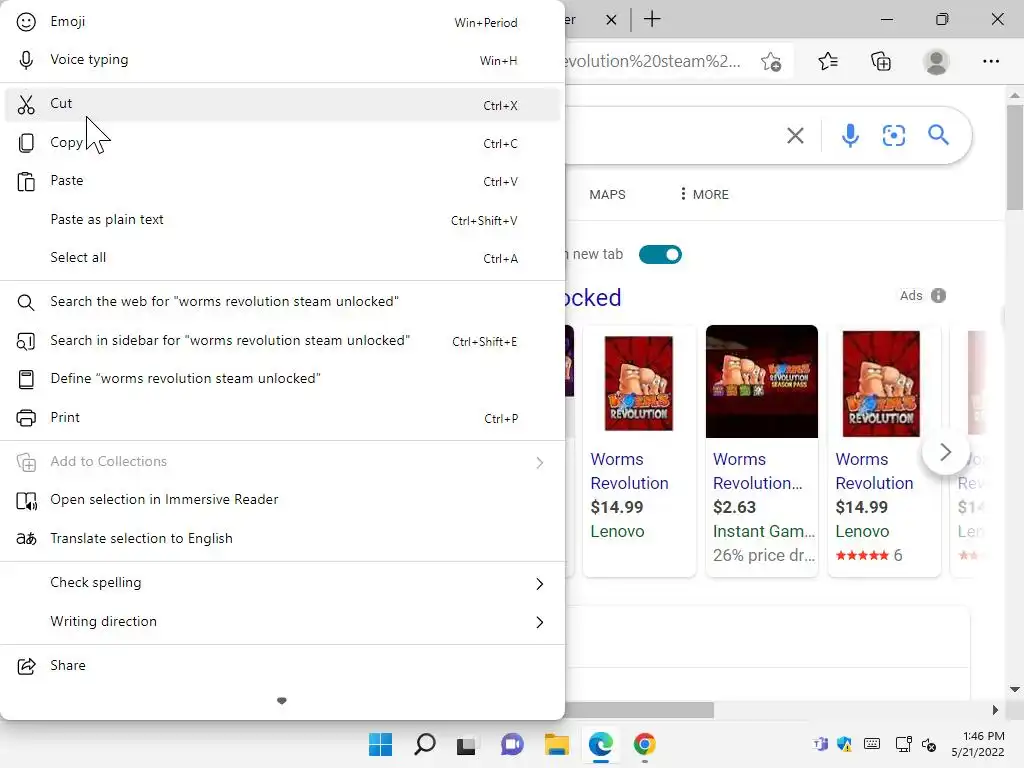The height and width of the screenshot is (768, 1024).
Task: Open the Ads info icon
Action: tap(938, 296)
